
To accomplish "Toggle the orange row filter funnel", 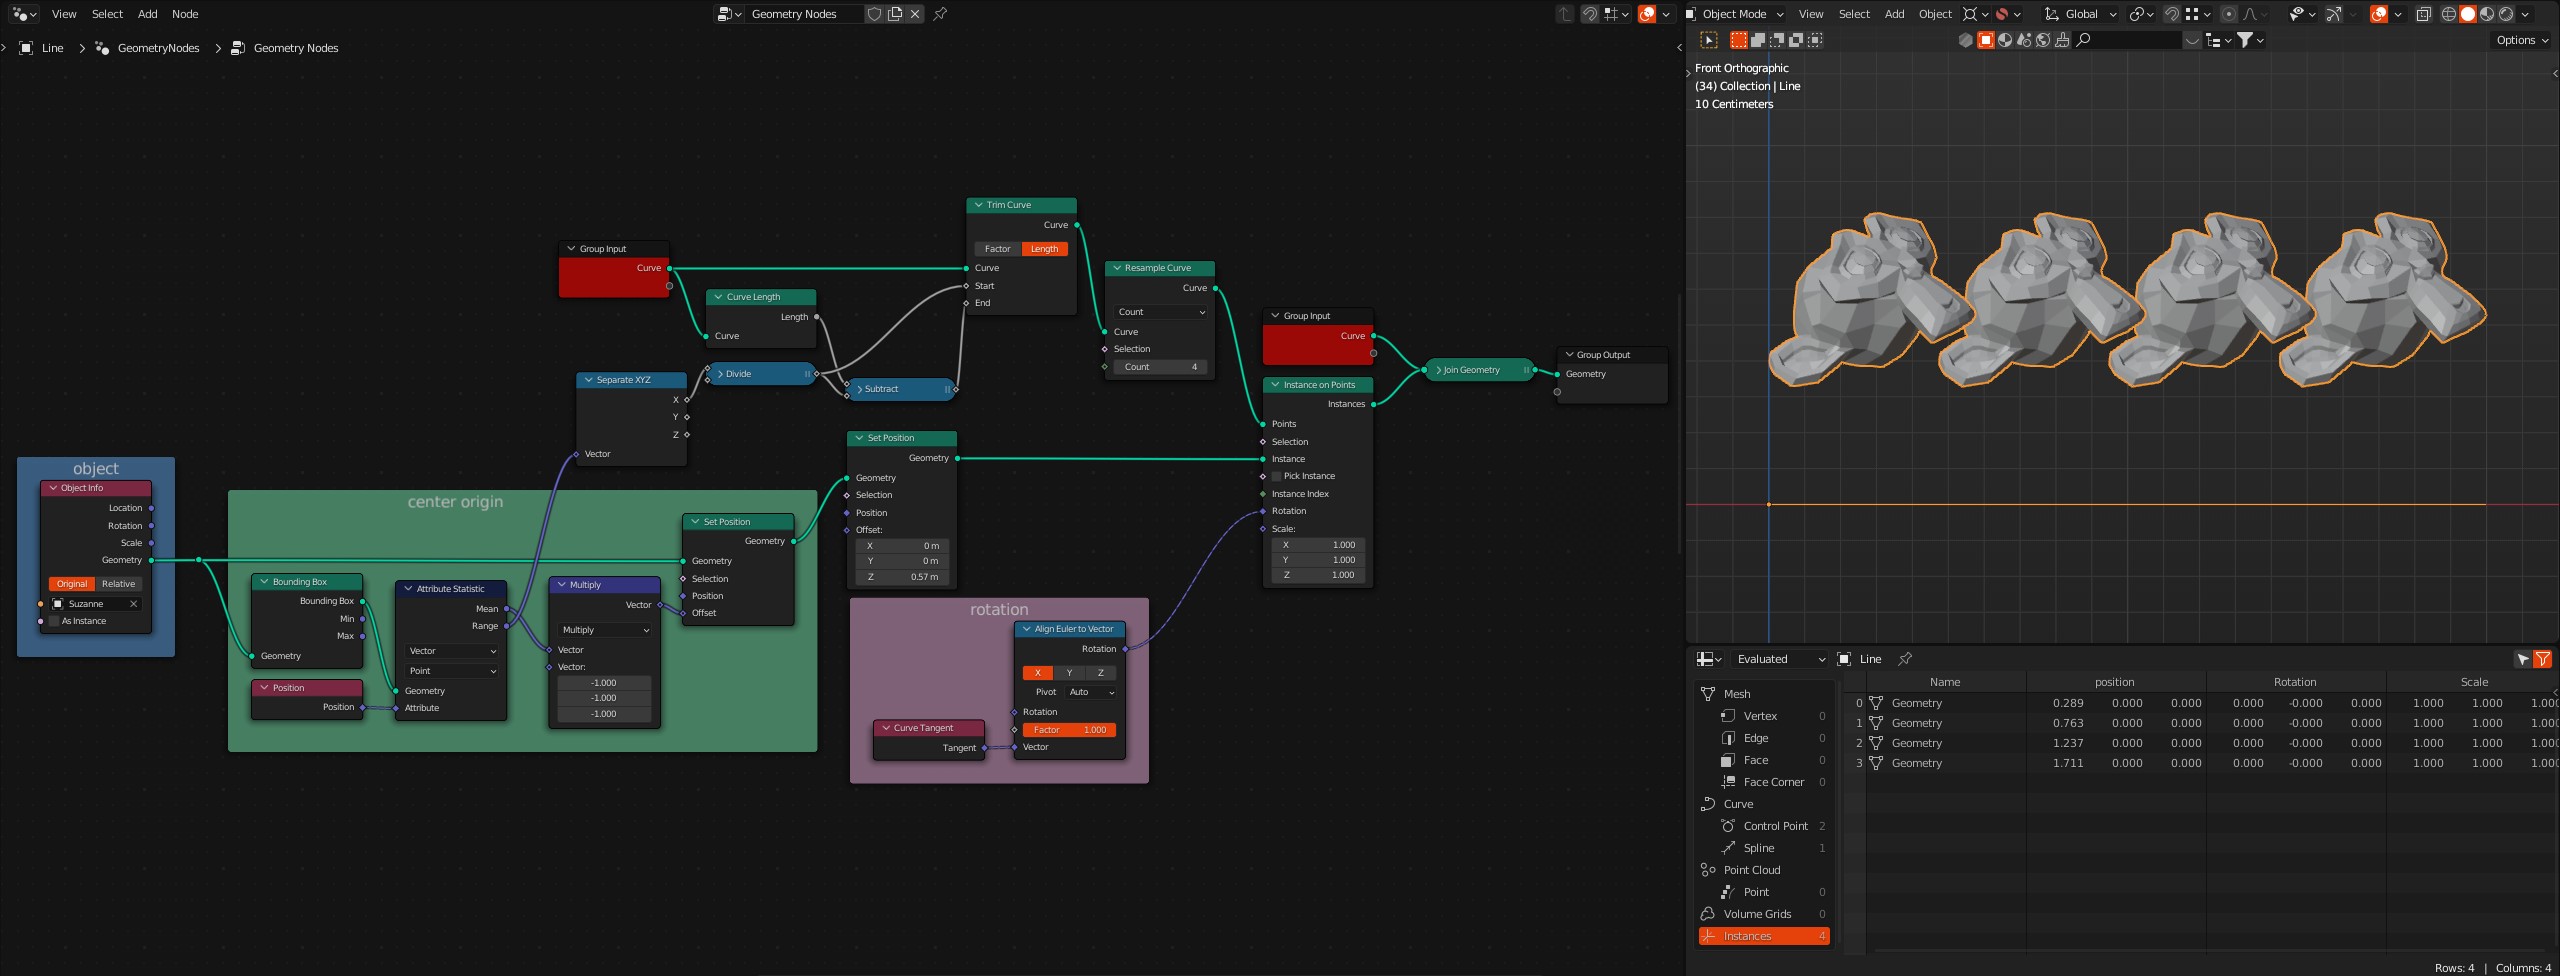I will coord(2543,659).
